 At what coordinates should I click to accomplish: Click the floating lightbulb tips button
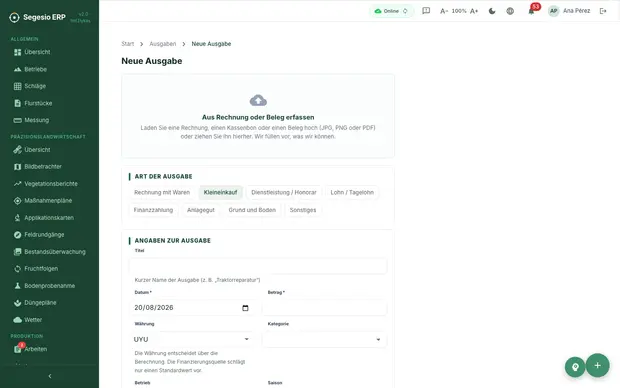click(575, 367)
